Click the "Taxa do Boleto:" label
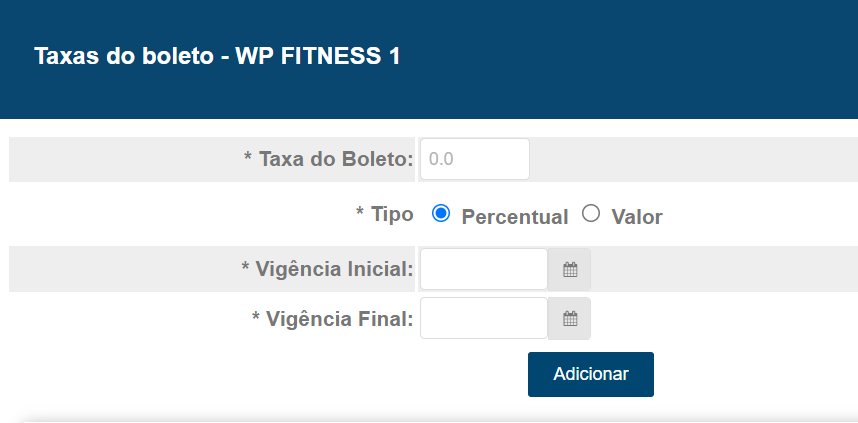The image size is (858, 423). 336,159
